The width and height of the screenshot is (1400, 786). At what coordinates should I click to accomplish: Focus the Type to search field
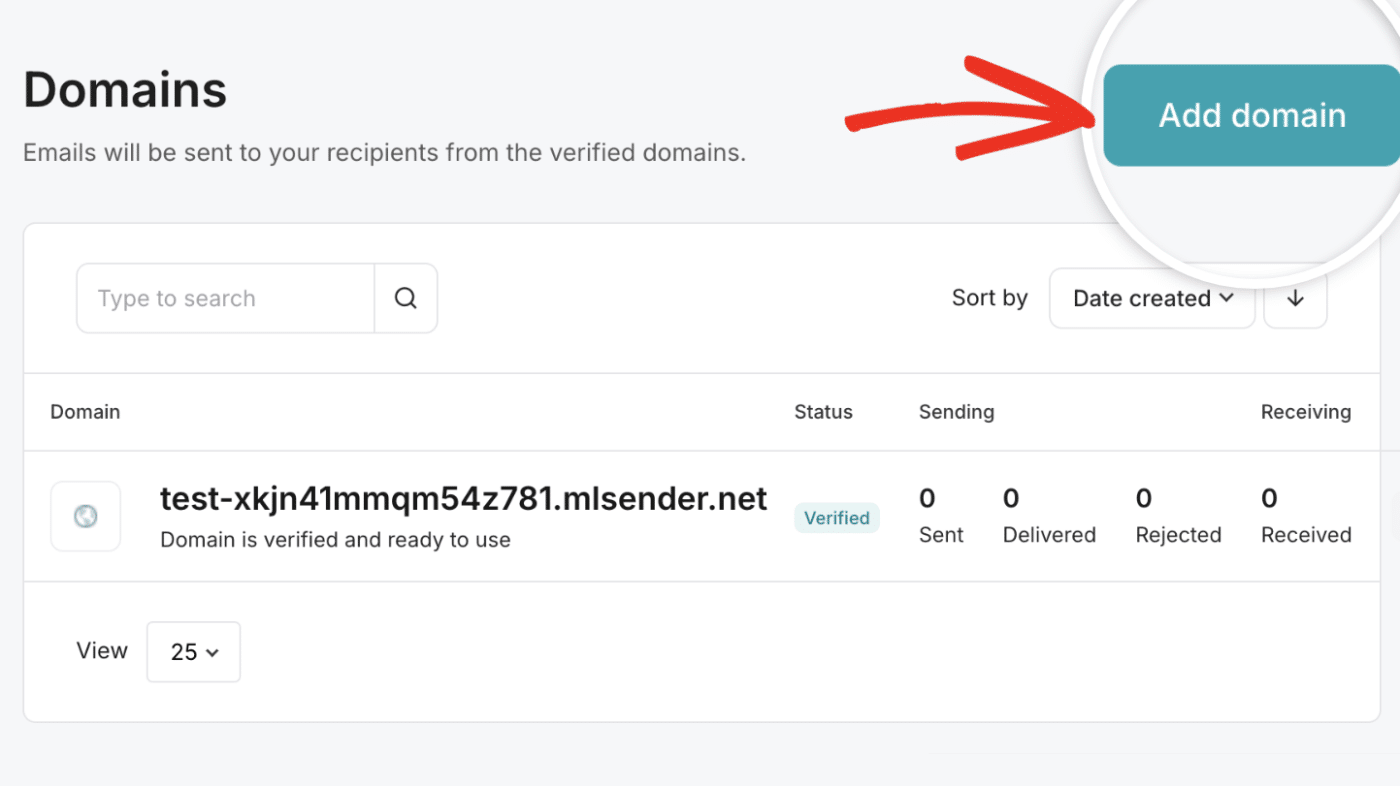pyautogui.click(x=226, y=298)
